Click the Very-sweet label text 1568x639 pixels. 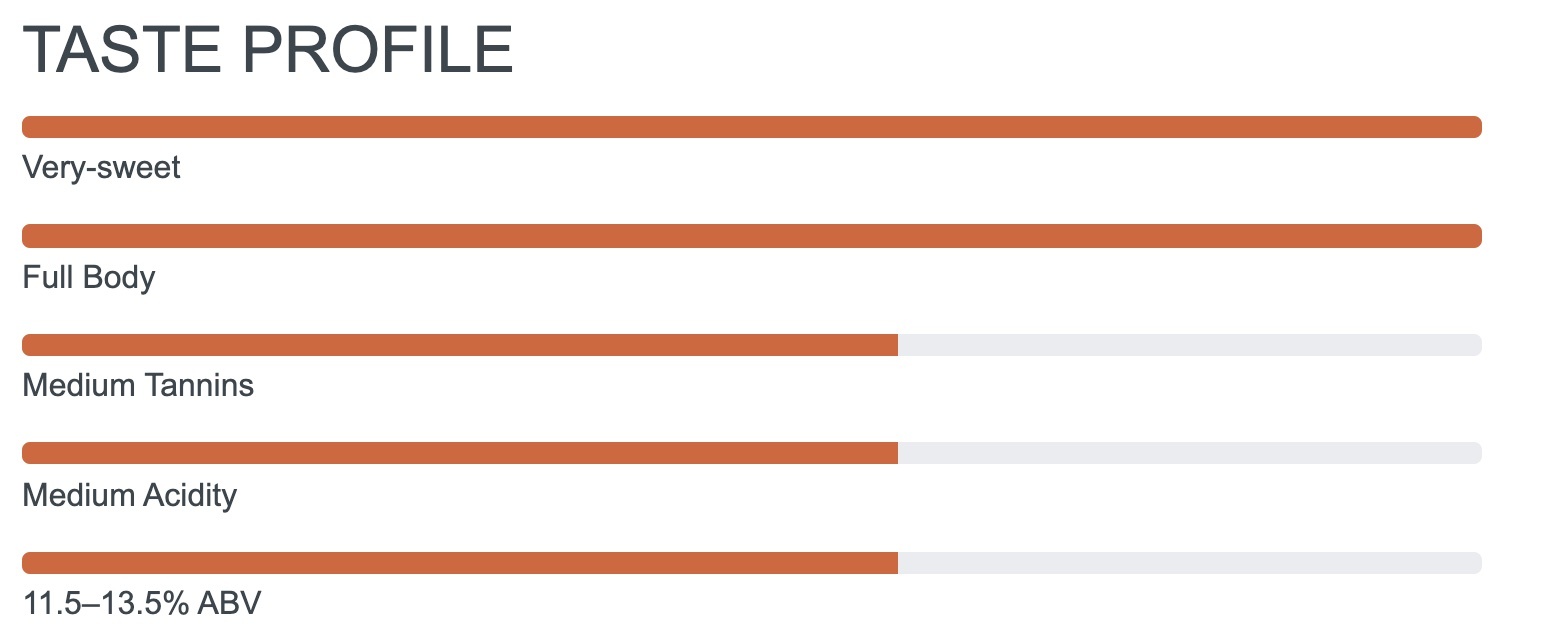[101, 167]
